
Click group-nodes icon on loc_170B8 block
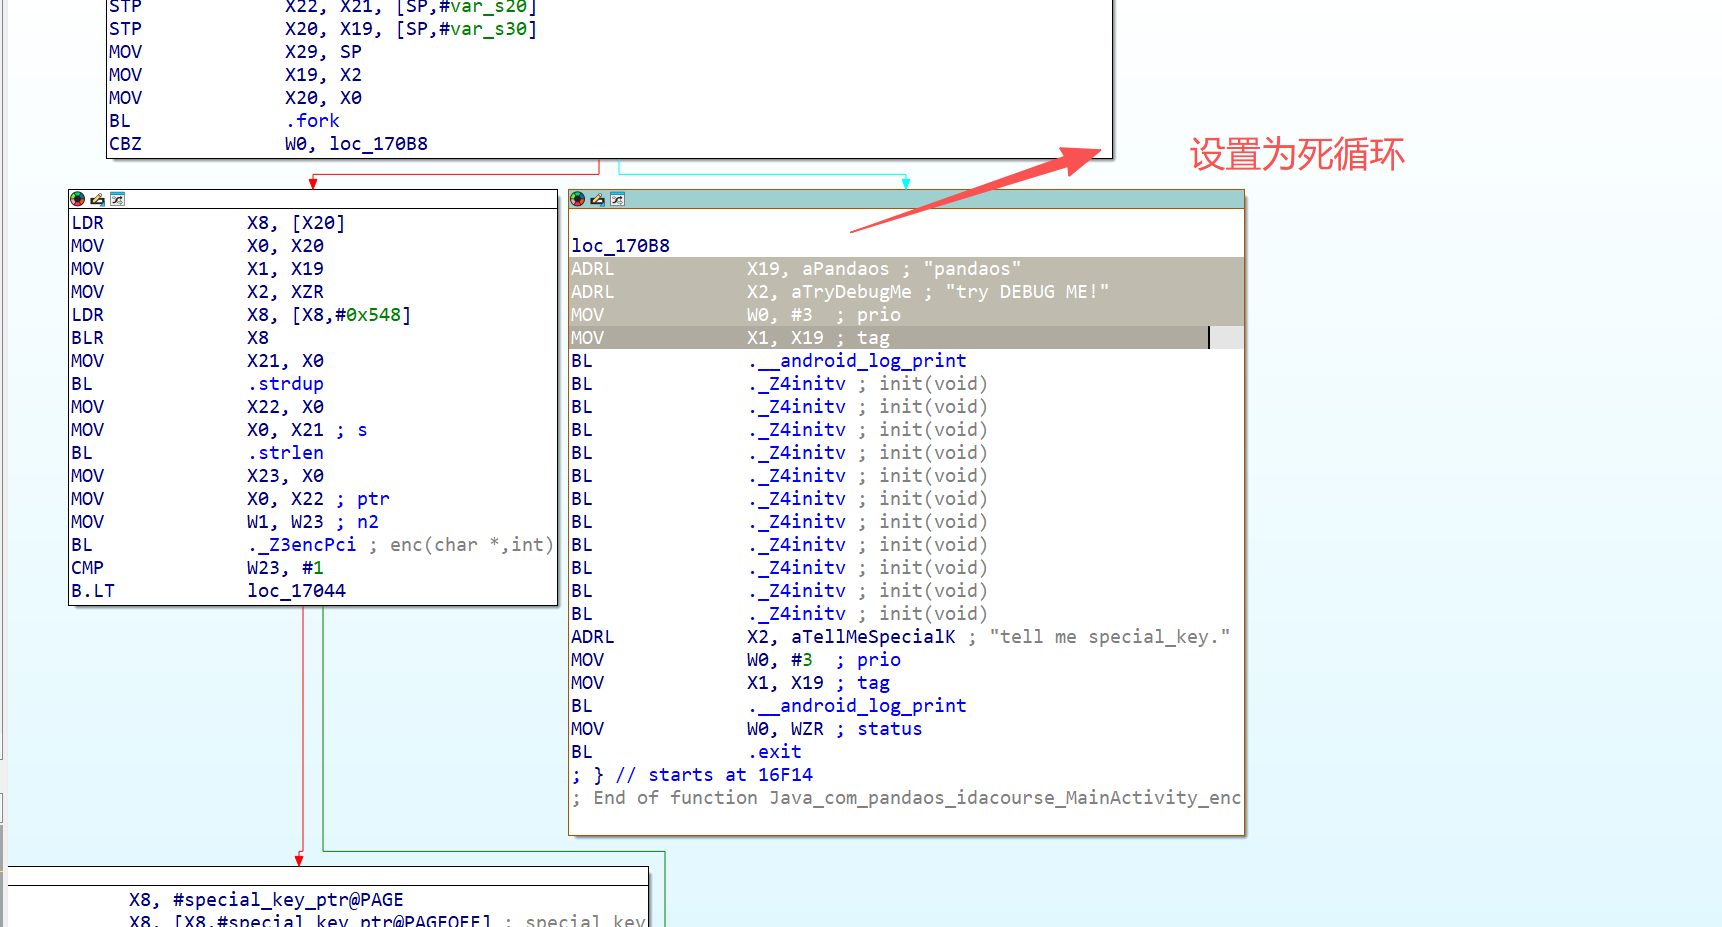point(617,199)
